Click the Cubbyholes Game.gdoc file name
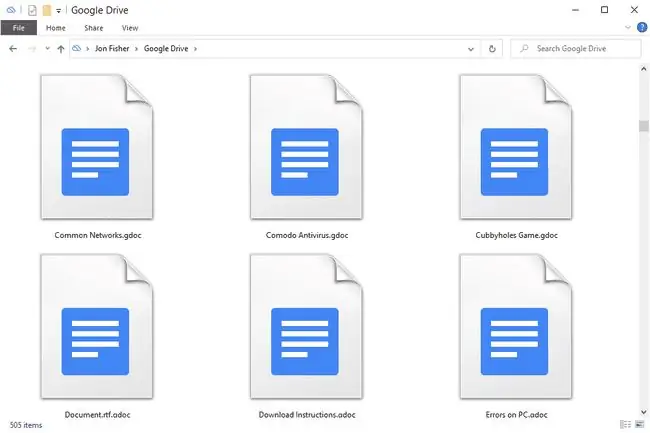Image resolution: width=650 pixels, height=433 pixels. [517, 235]
